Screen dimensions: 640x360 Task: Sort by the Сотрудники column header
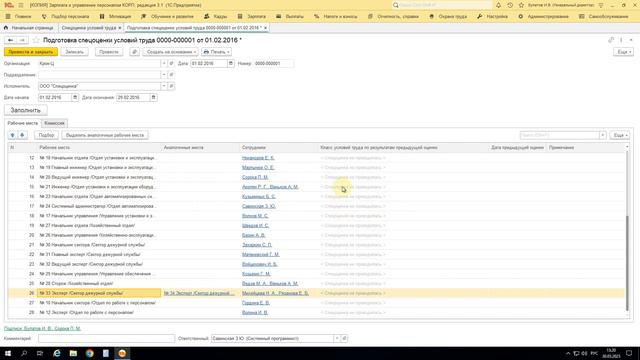point(253,147)
